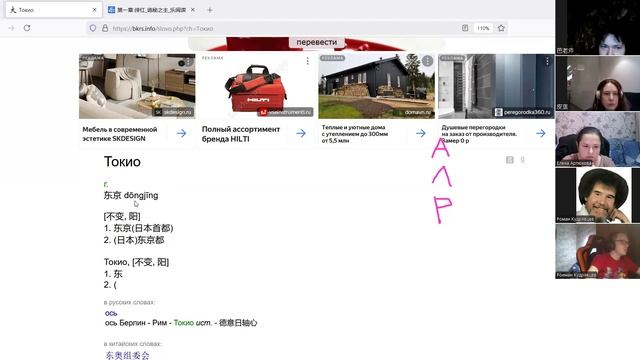This screenshot has height=360, width=640.
Task: Click the line 2. (日本)东京都
Action: (x=134, y=240)
